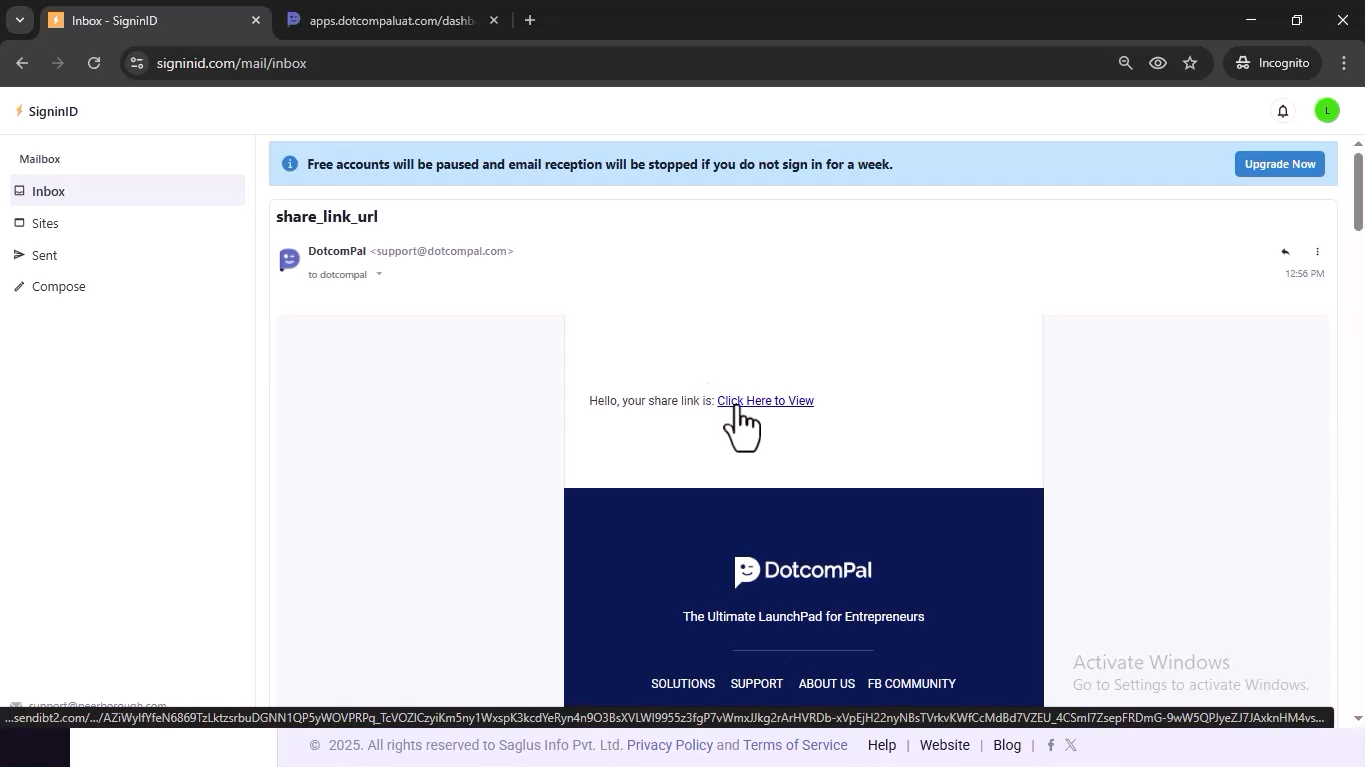This screenshot has width=1365, height=767.
Task: Bookmark this page with the star icon
Action: coord(1190,63)
